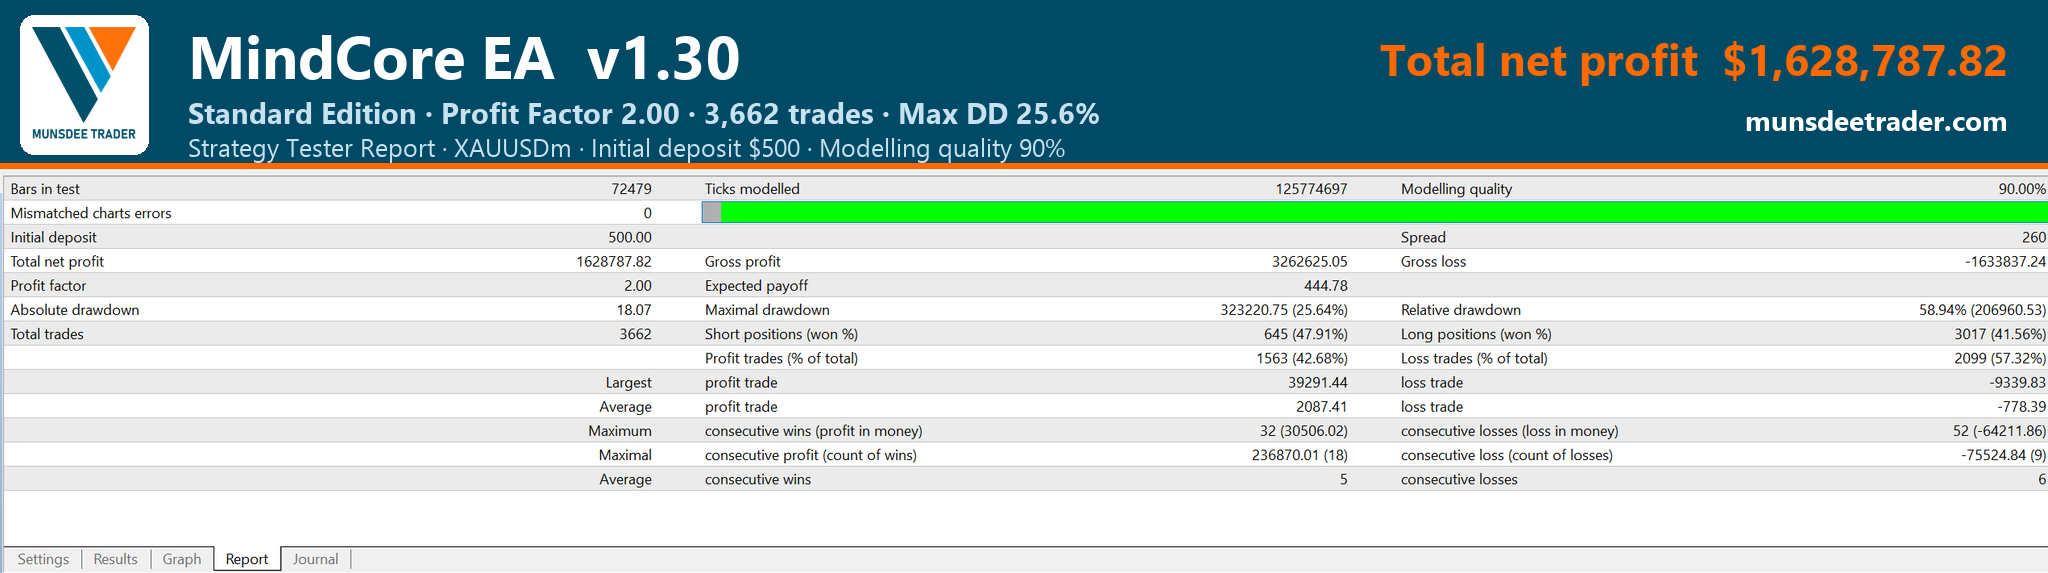The width and height of the screenshot is (2048, 573).
Task: Select average consecutive losses value 6
Action: coord(2041,480)
